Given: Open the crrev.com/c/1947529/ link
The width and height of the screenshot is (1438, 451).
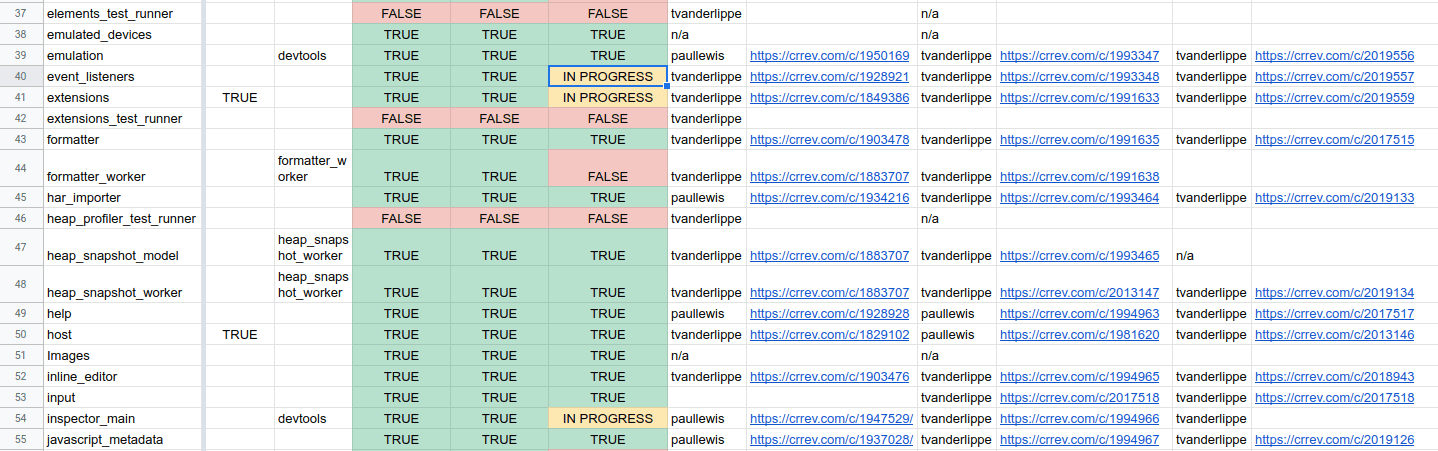Looking at the screenshot, I should coord(832,419).
